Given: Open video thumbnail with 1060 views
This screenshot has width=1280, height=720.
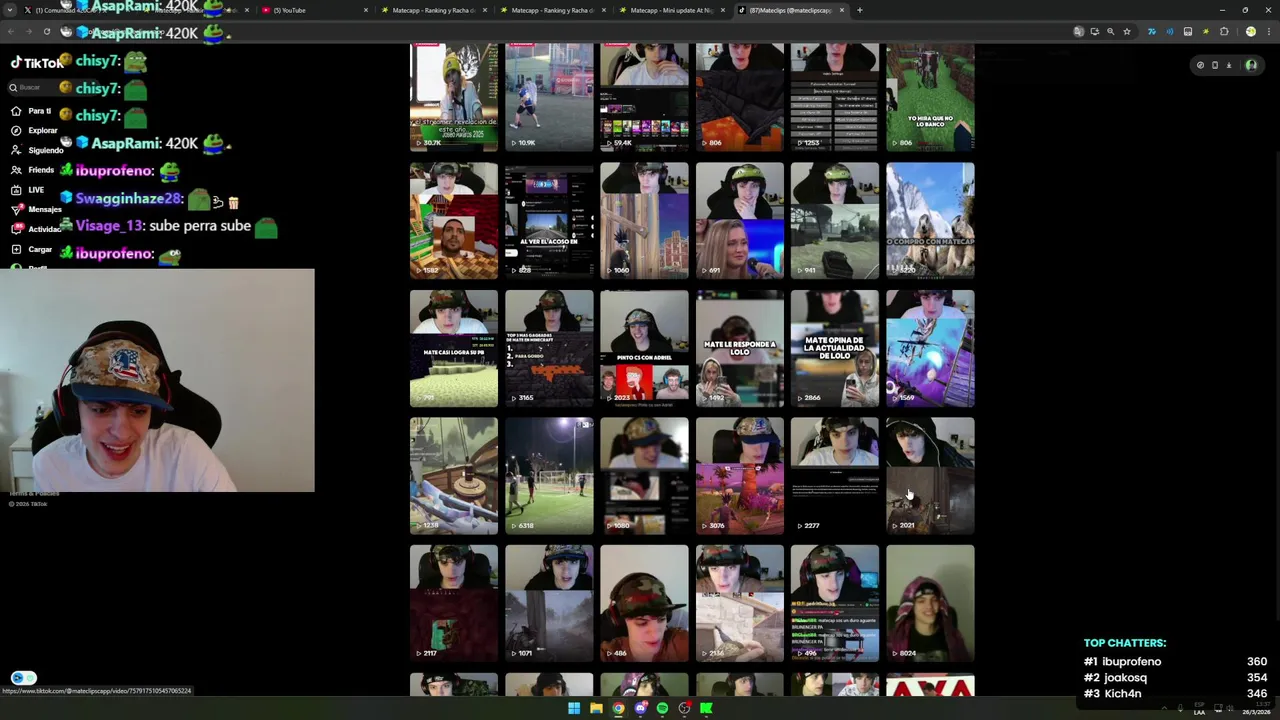Looking at the screenshot, I should tap(644, 220).
